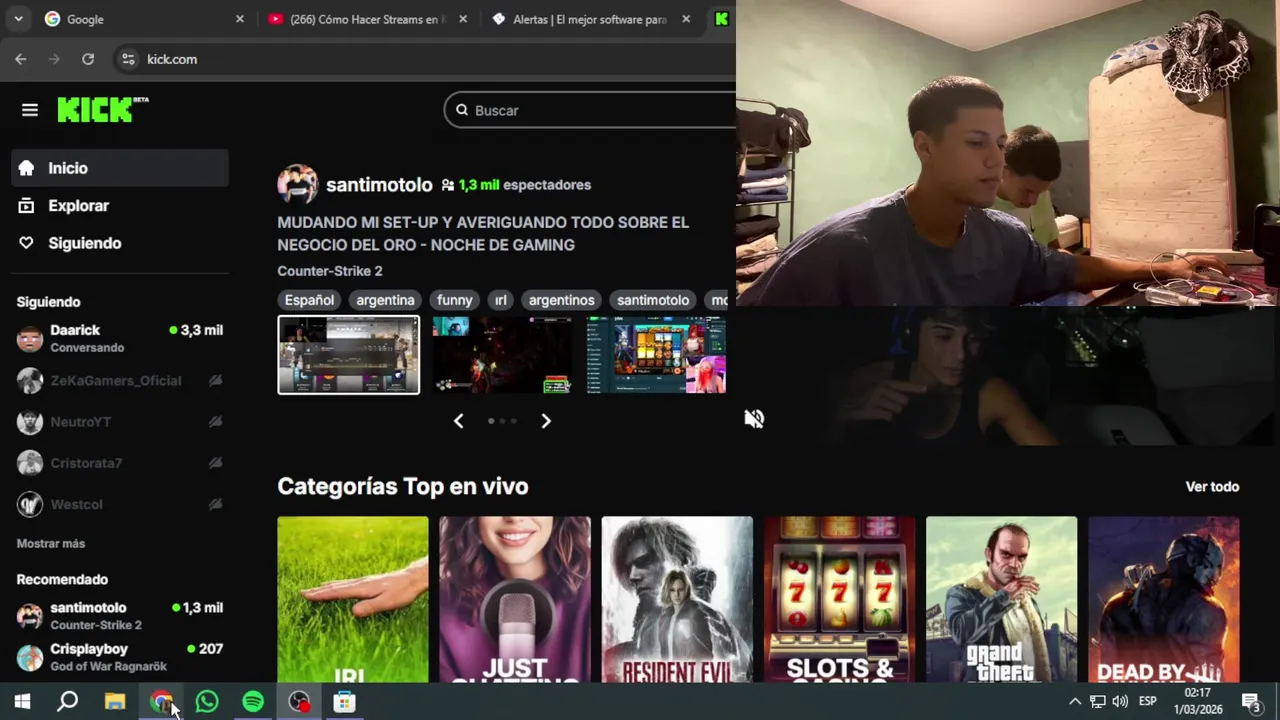Select first featured stream thumbnail
1280x720 pixels.
click(349, 355)
